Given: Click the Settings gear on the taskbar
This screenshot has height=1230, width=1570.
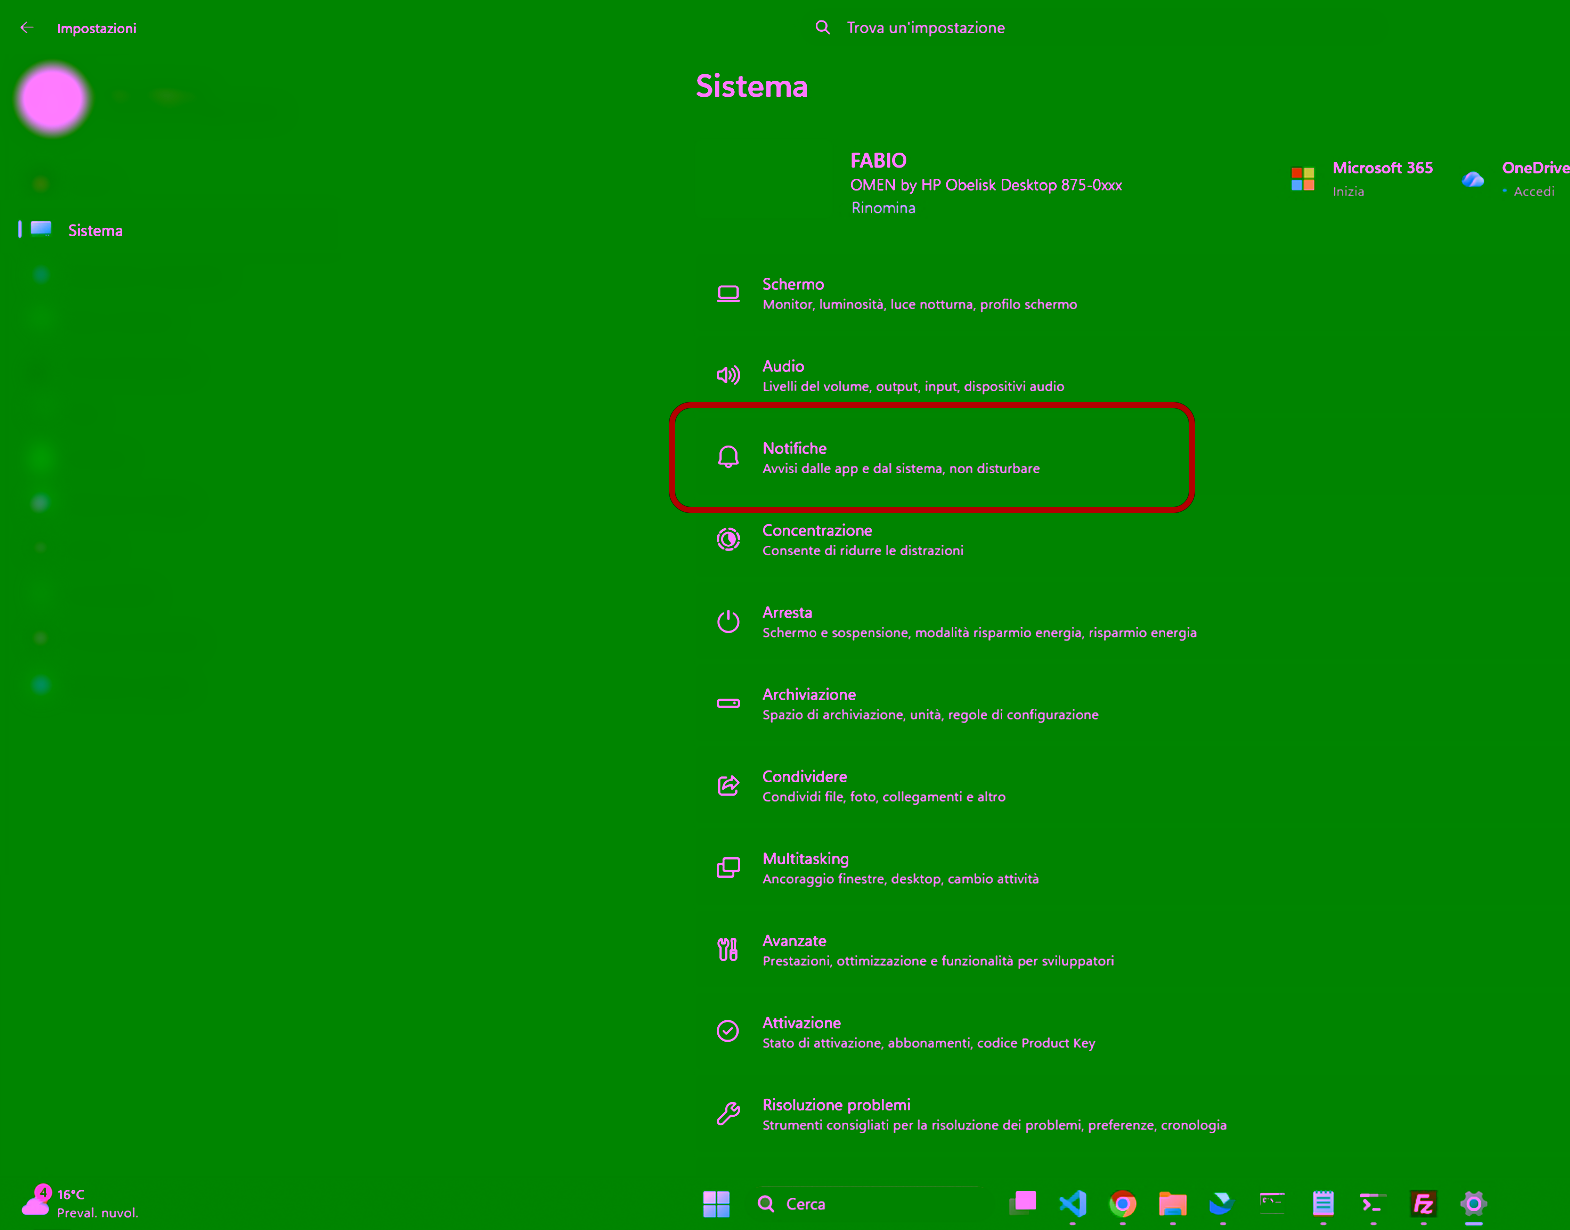Looking at the screenshot, I should [x=1474, y=1203].
